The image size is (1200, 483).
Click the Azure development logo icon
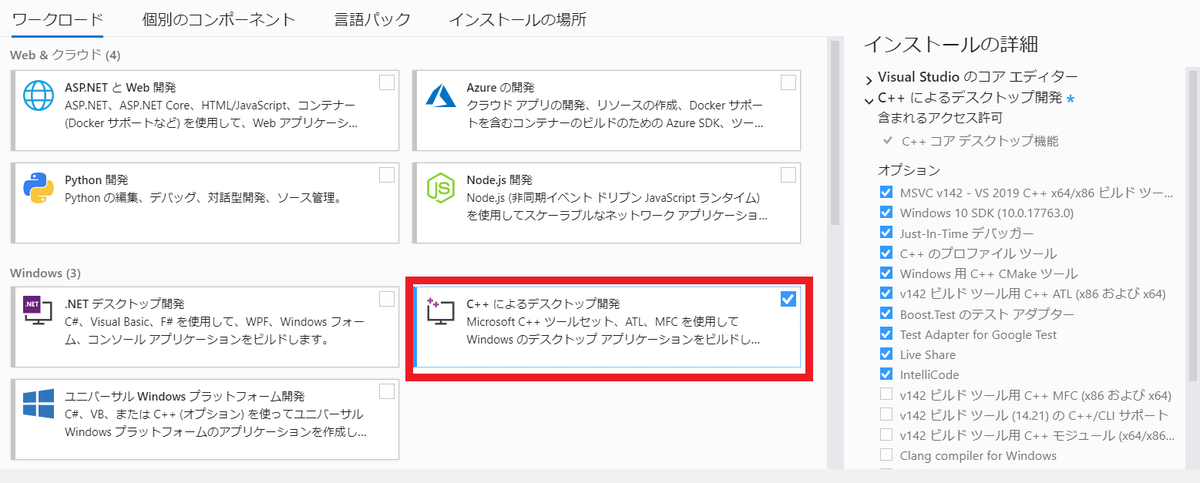(441, 96)
